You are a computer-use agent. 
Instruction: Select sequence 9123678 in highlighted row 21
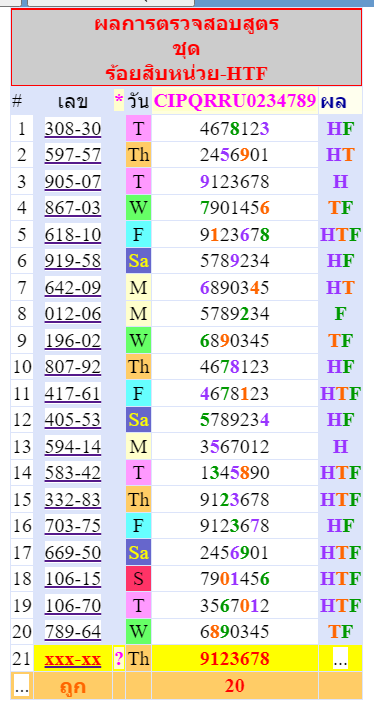[235, 658]
